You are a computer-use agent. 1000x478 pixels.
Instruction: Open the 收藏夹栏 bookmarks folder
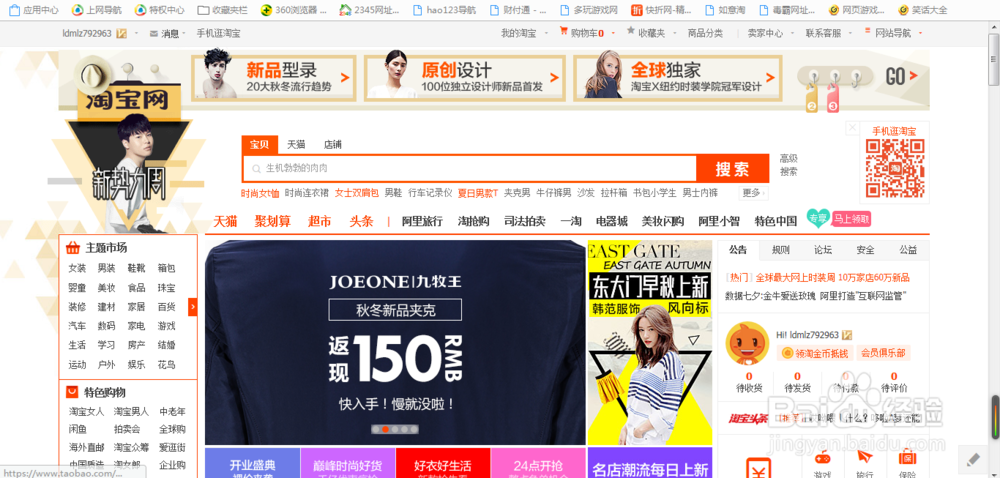pyautogui.click(x=223, y=10)
